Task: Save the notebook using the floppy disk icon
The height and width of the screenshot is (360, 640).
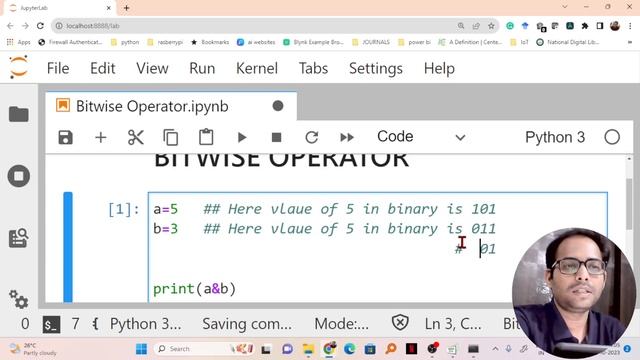Action: click(65, 137)
